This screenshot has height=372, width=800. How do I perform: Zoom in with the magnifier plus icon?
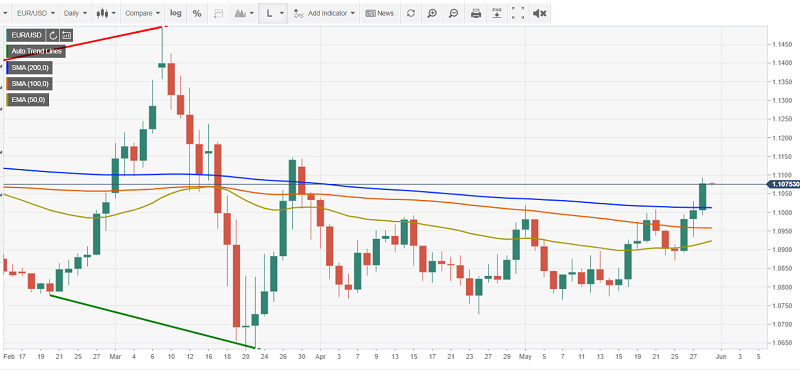[x=432, y=13]
